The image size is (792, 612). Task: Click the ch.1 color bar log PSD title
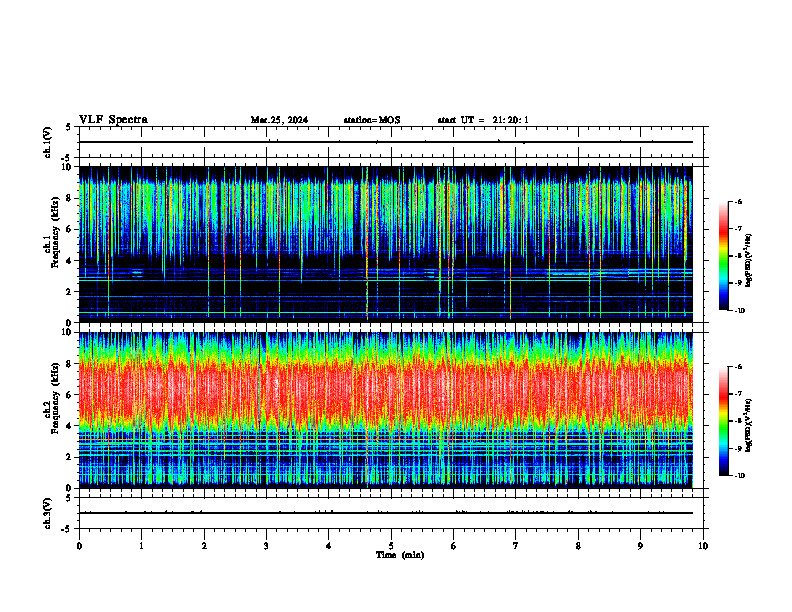[x=749, y=261]
